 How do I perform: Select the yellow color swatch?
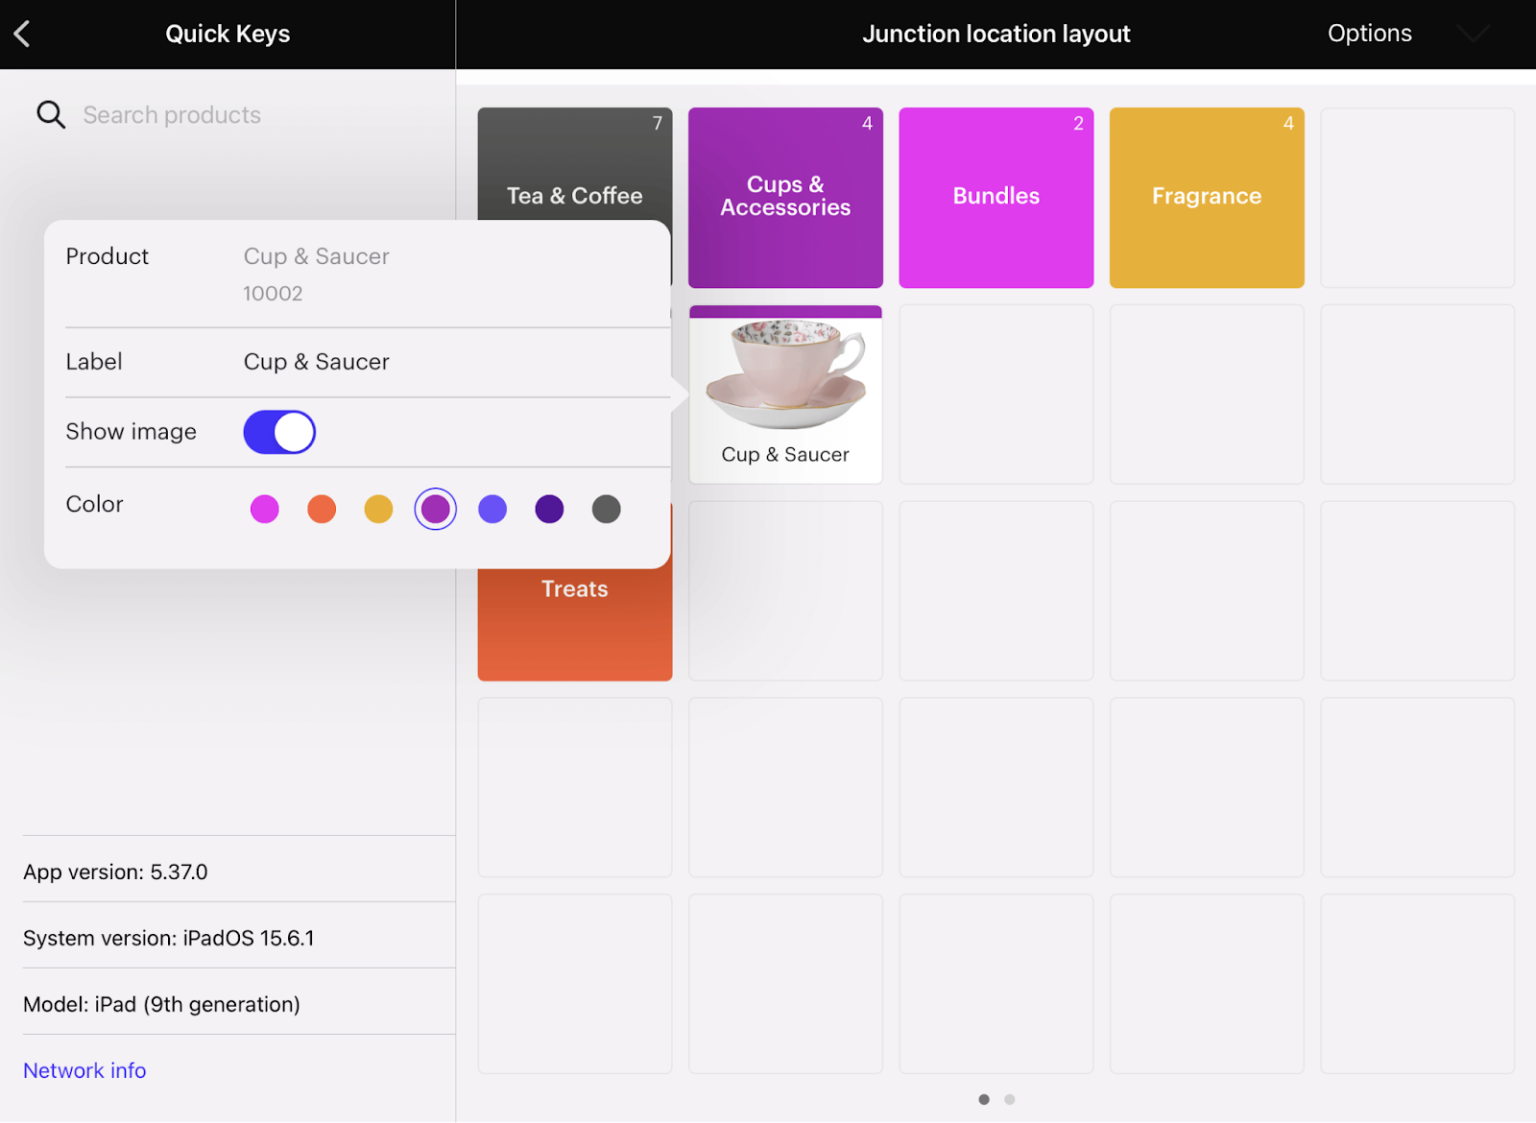click(378, 508)
